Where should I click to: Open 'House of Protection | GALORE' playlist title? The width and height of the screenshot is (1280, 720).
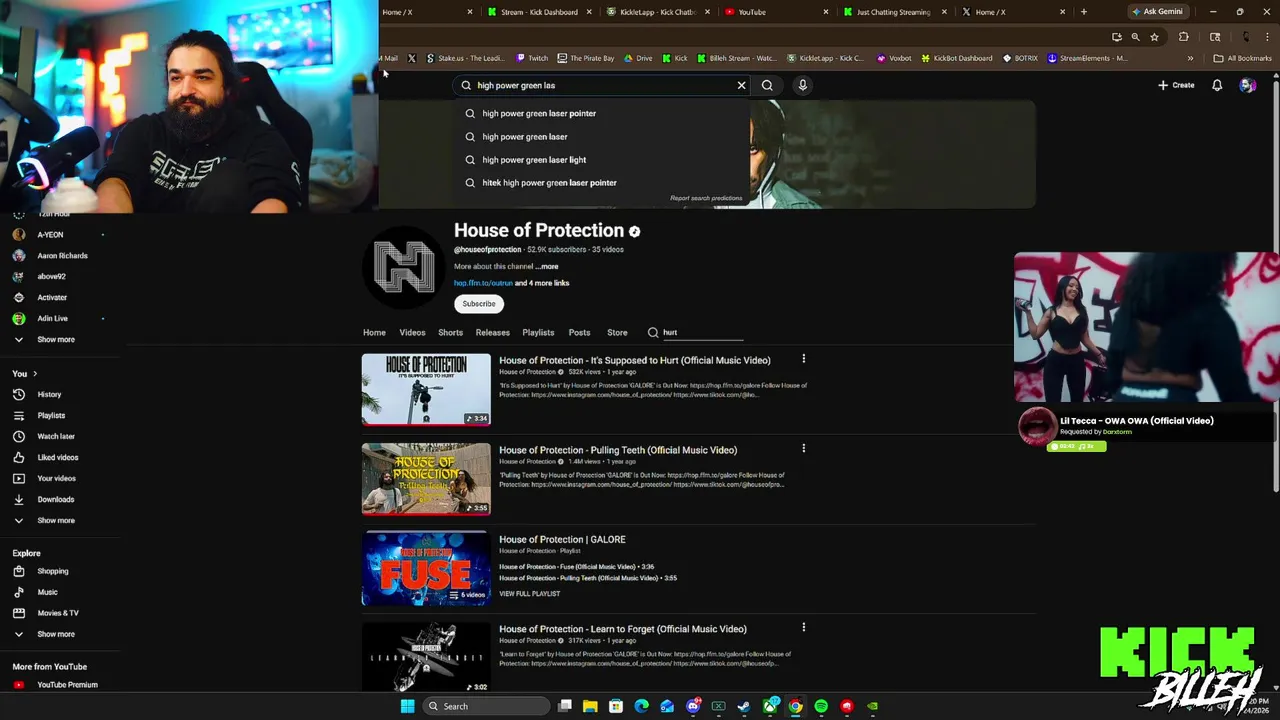[x=562, y=539]
